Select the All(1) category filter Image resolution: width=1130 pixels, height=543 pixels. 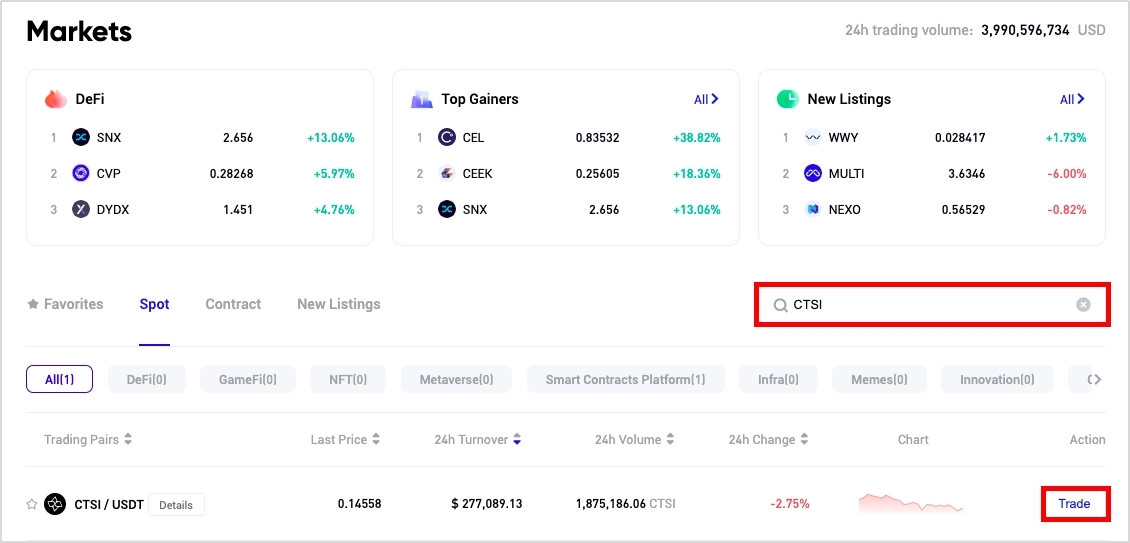(59, 379)
